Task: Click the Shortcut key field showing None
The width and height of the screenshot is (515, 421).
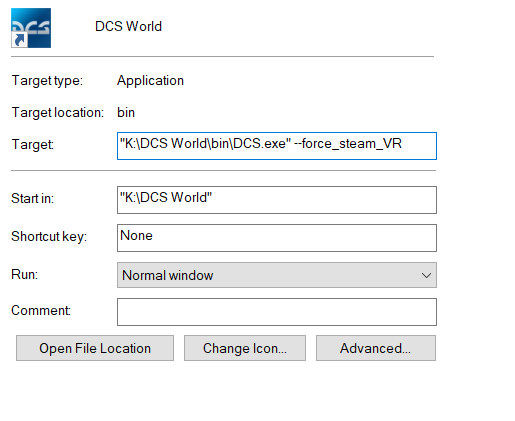Action: [277, 238]
